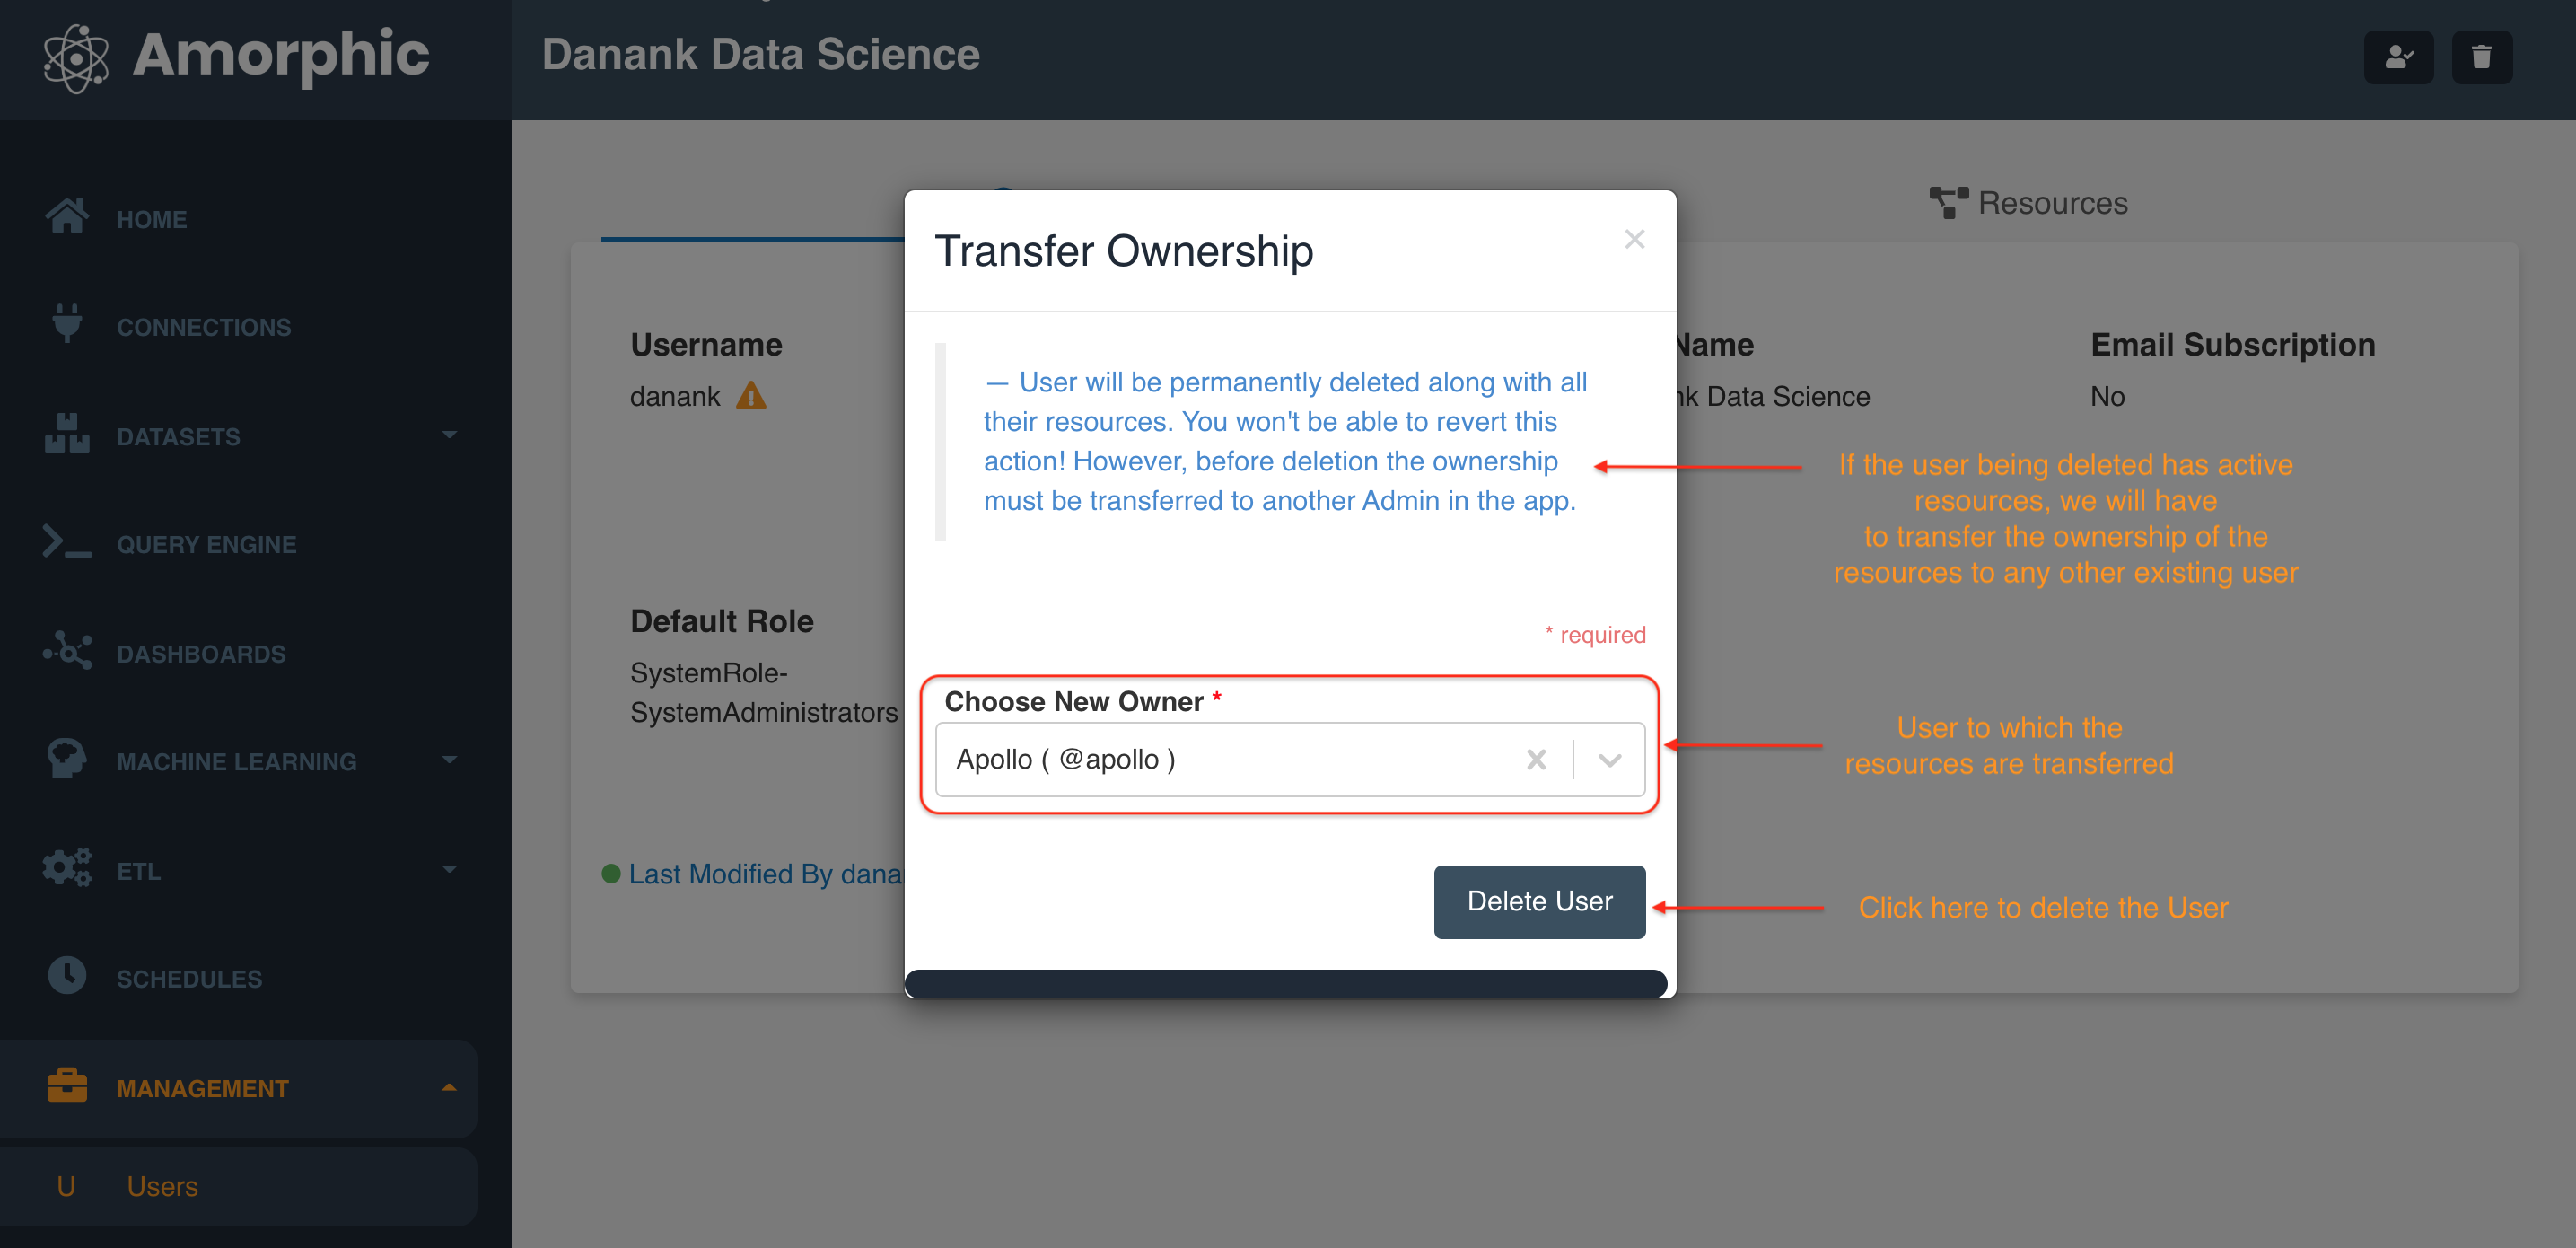Click the Query Engine terminal icon
The height and width of the screenshot is (1248, 2576).
coord(67,543)
